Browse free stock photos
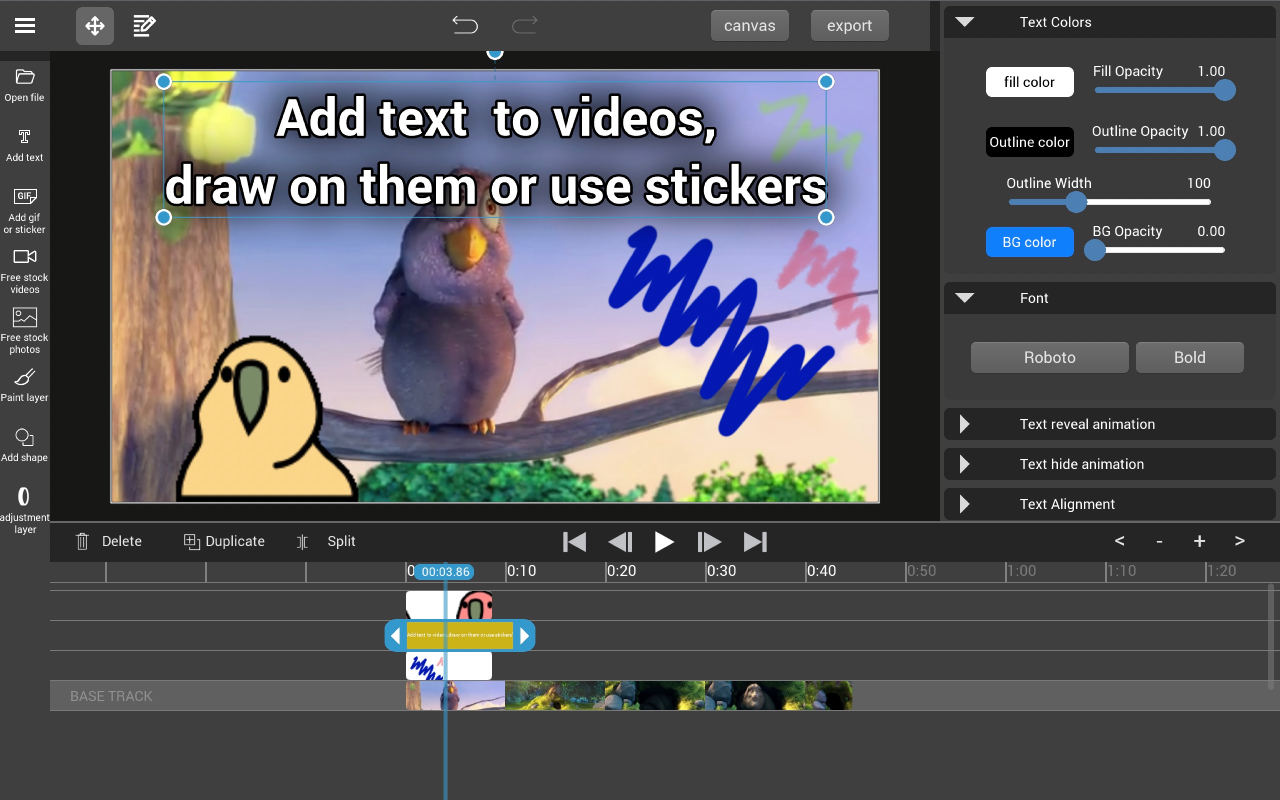The width and height of the screenshot is (1280, 800). tap(25, 331)
